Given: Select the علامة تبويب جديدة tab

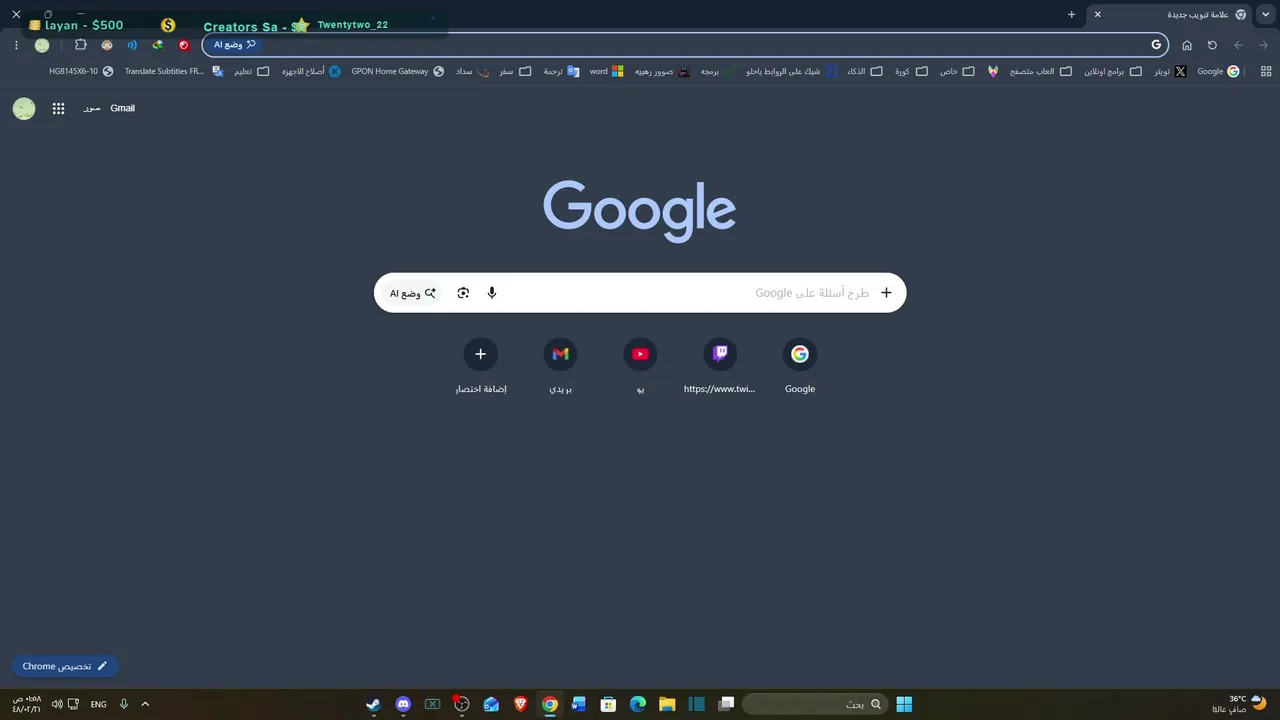Looking at the screenshot, I should coord(1170,14).
